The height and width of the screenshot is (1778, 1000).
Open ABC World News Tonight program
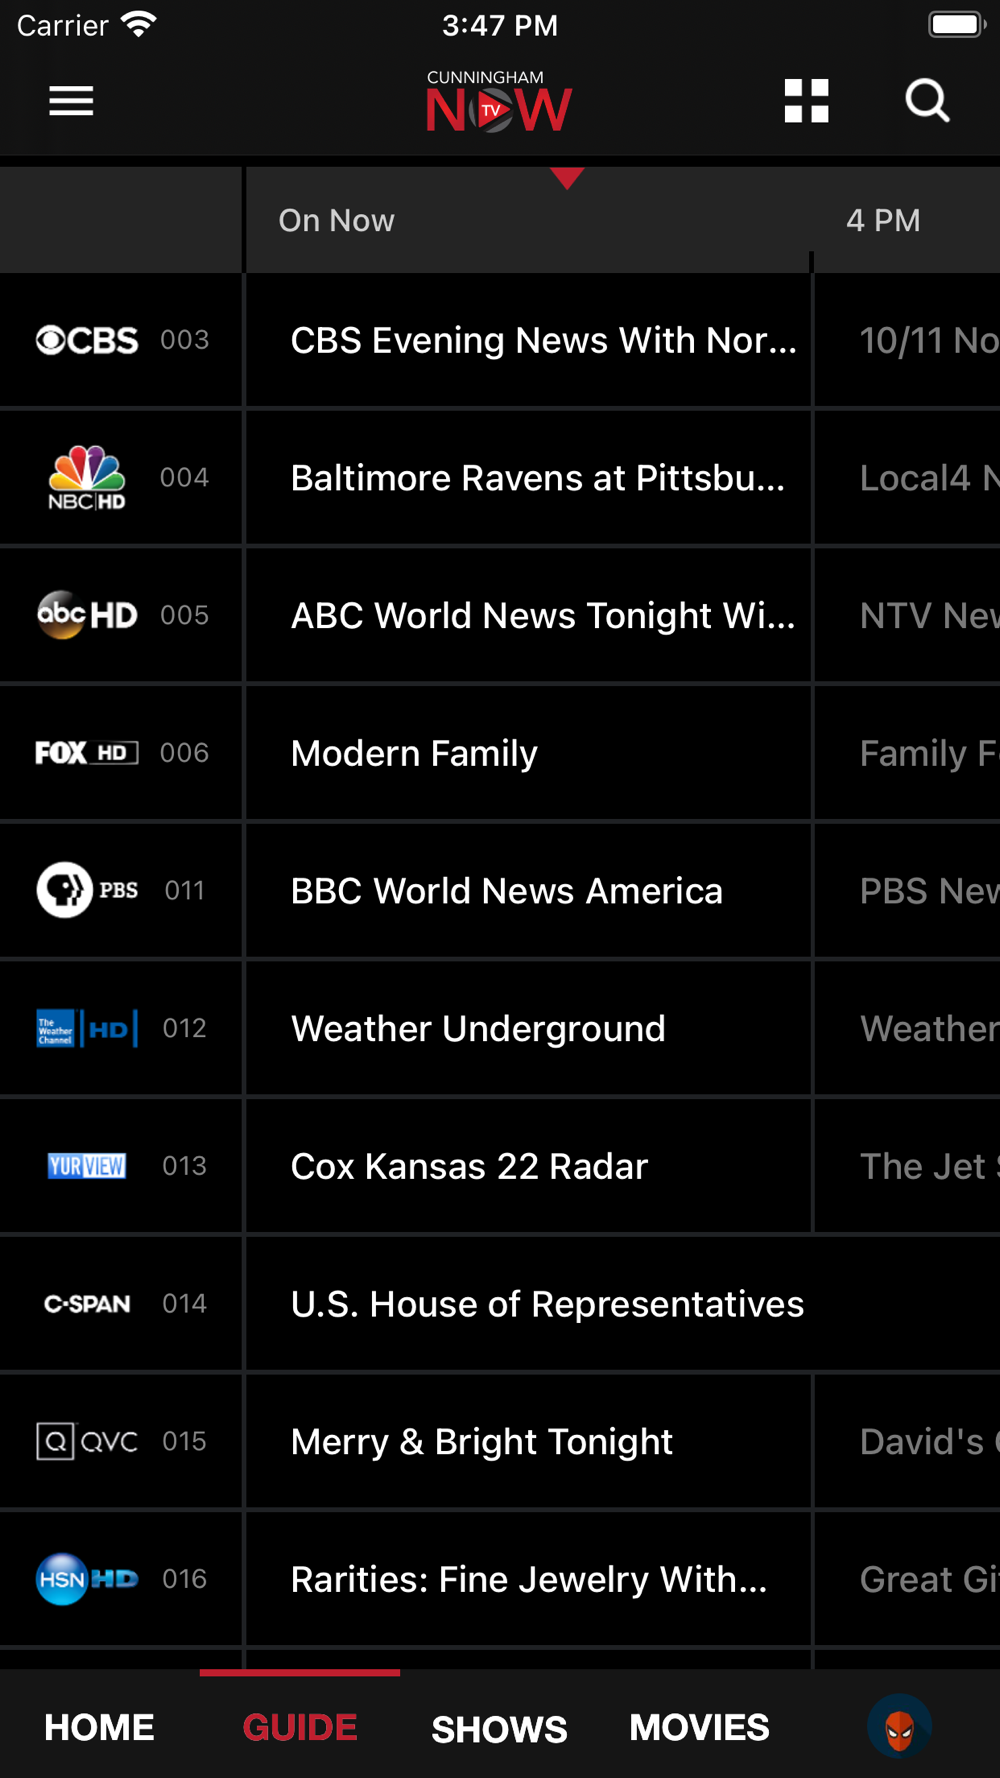click(x=528, y=615)
